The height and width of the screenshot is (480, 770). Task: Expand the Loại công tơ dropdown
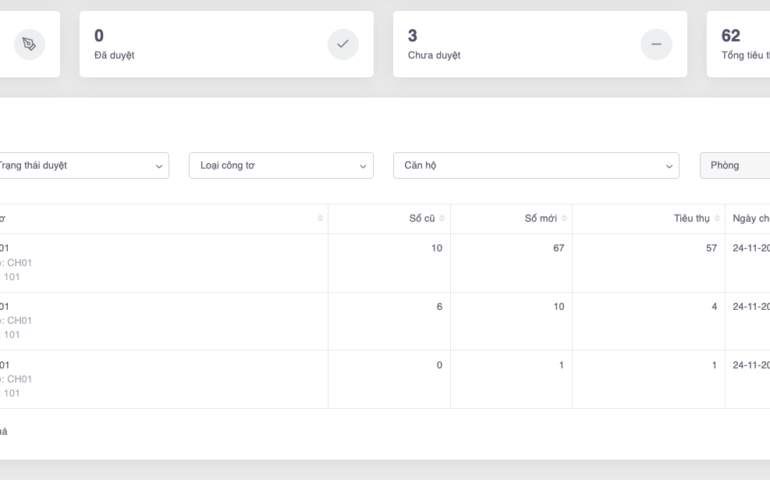pyautogui.click(x=280, y=165)
